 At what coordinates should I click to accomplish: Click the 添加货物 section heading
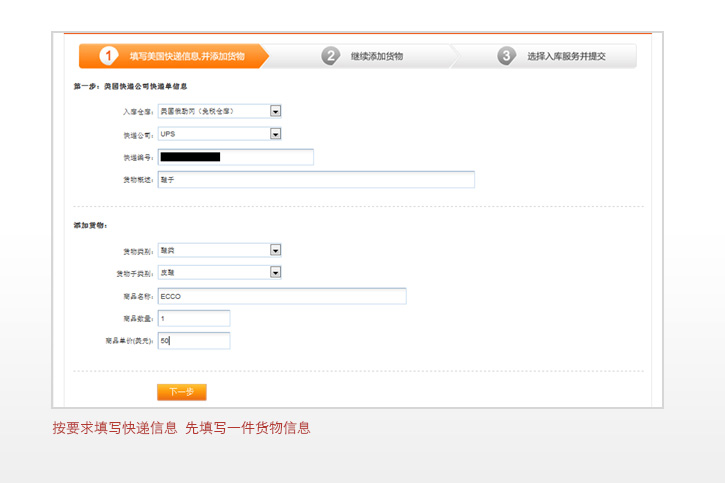90,226
